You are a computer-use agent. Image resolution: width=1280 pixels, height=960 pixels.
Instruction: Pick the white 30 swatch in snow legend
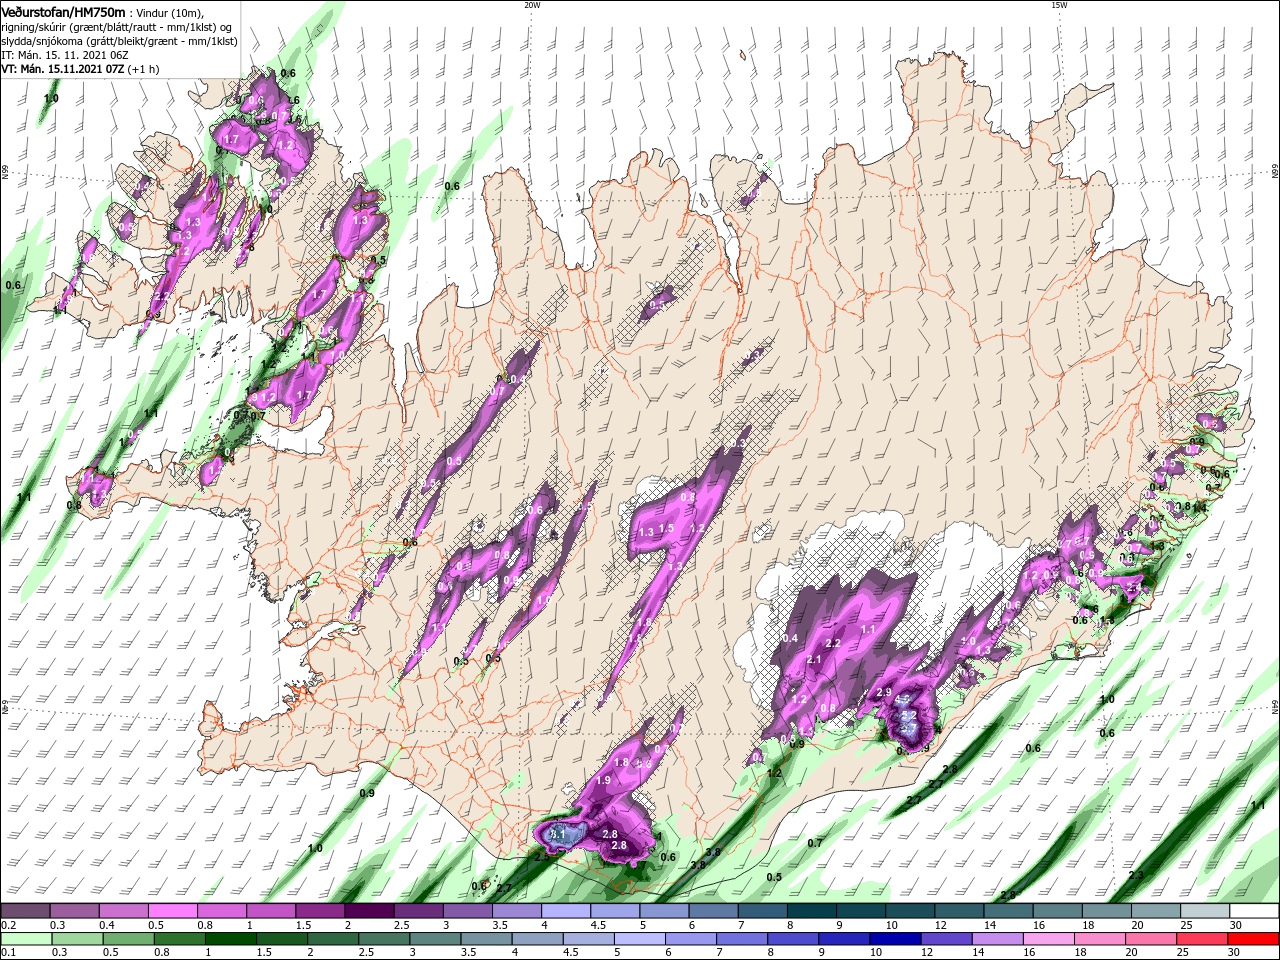coord(1254,911)
